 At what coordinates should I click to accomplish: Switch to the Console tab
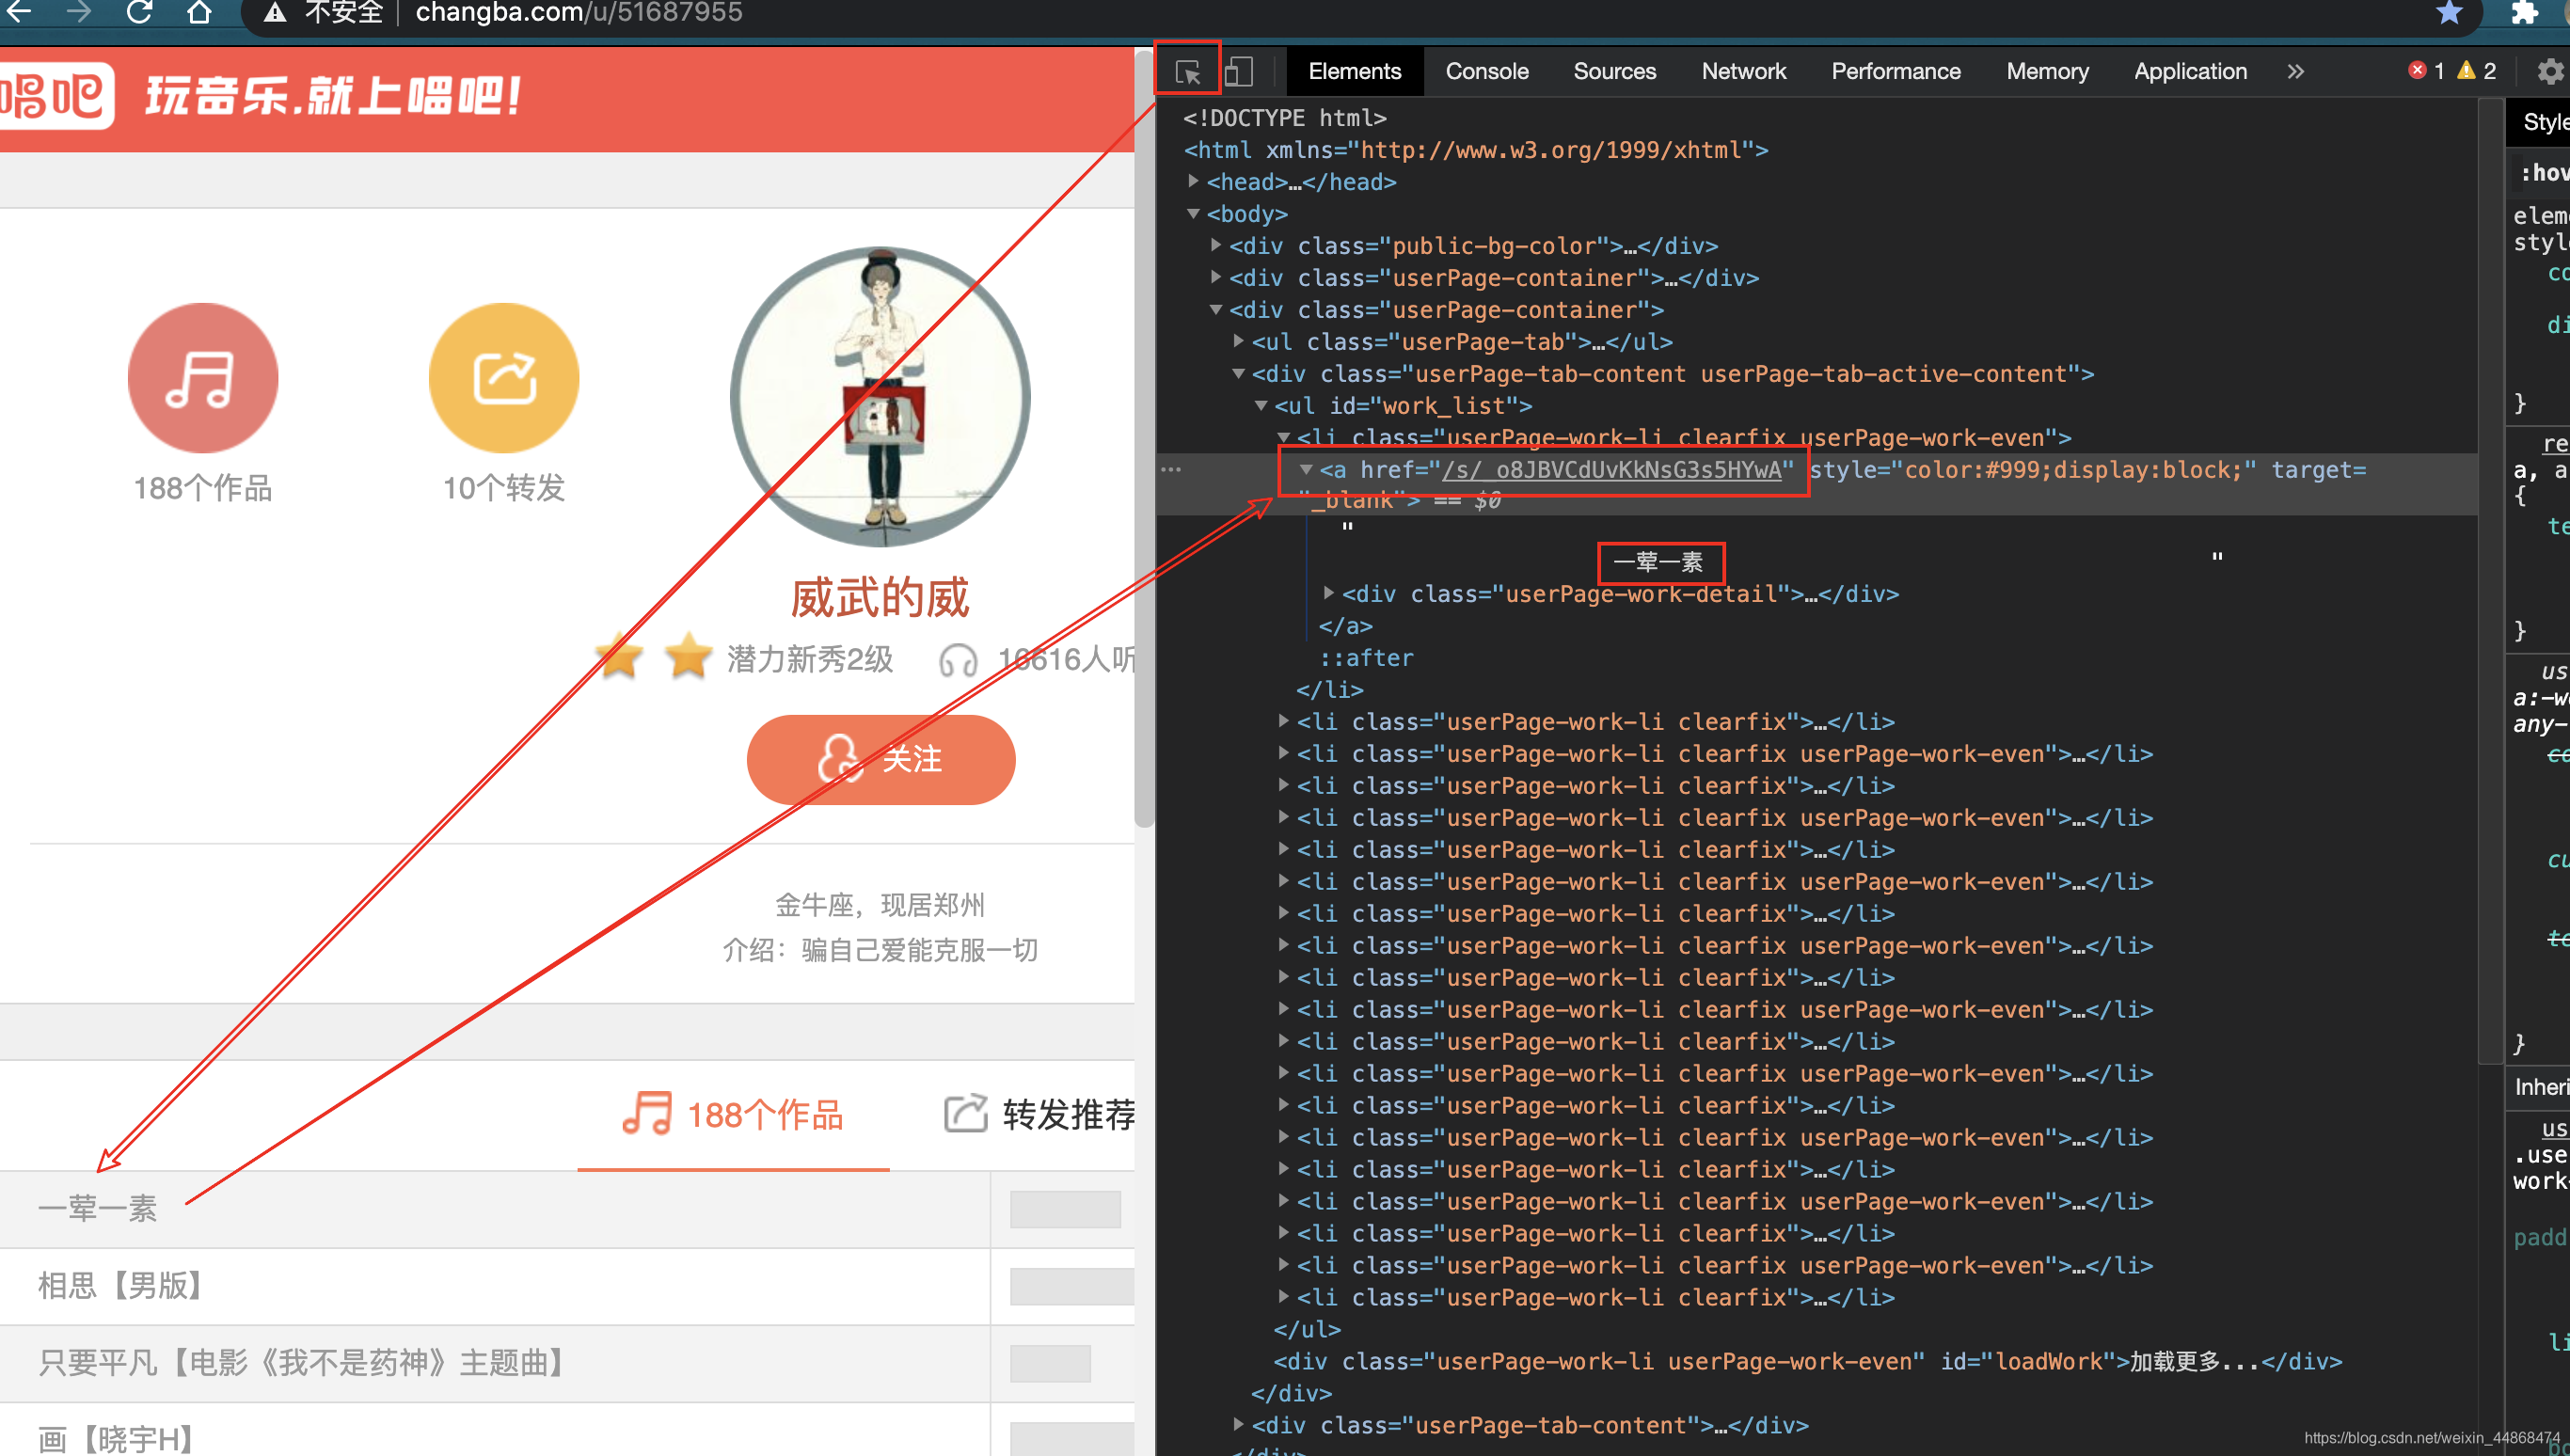[x=1486, y=72]
